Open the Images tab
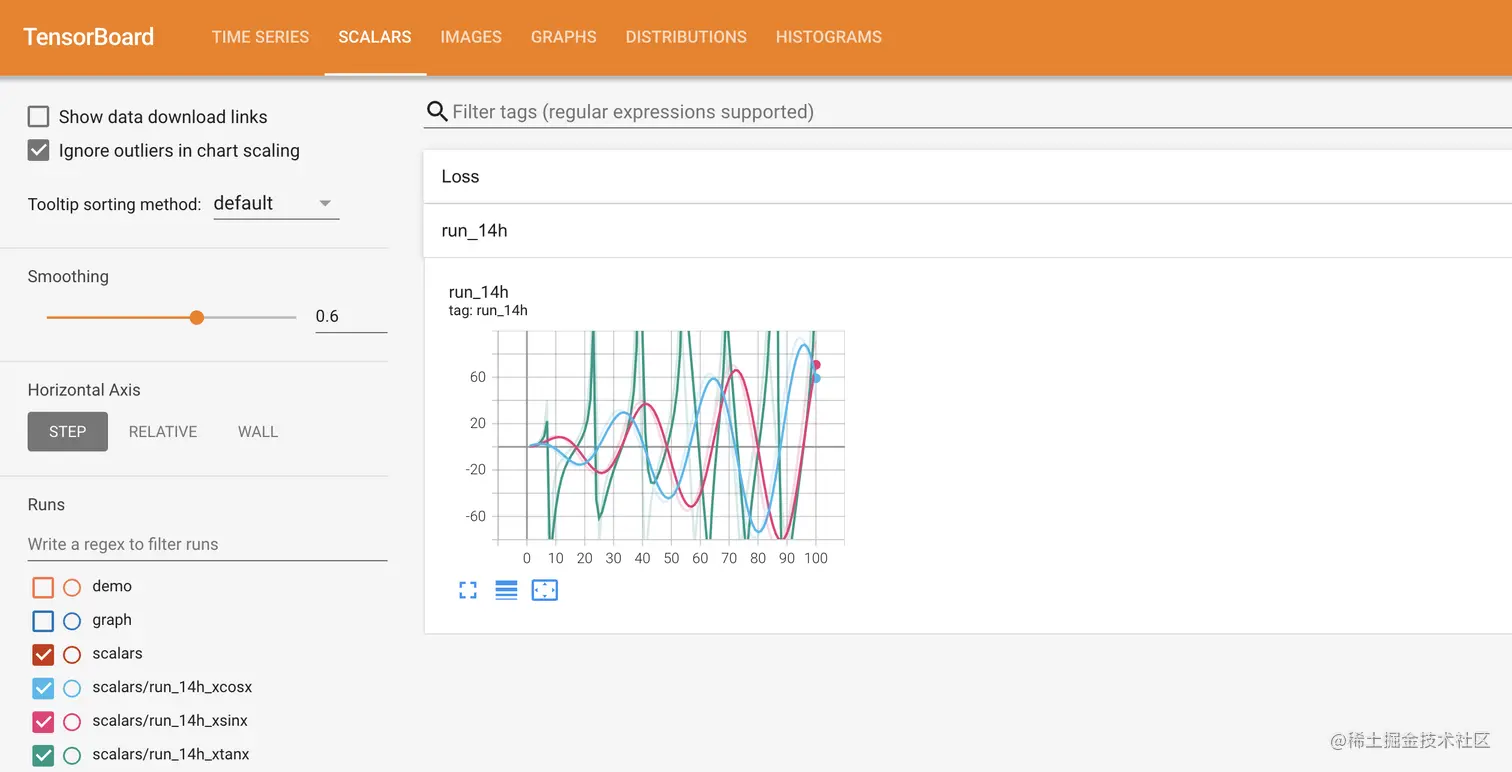 tap(471, 37)
